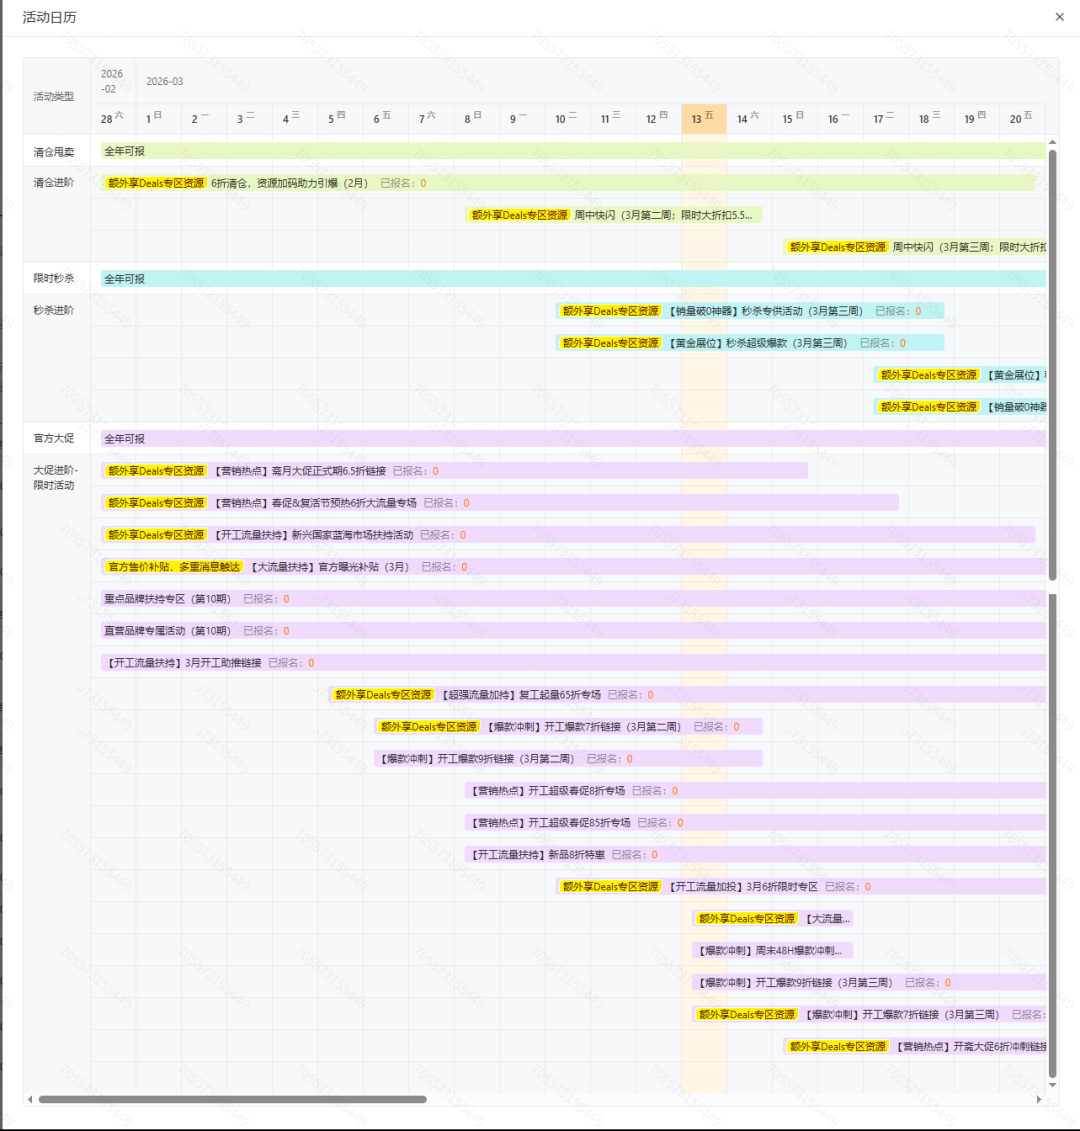This screenshot has height=1131, width=1080.
Task: Click the left arrow of the horizontal scrollbar
Action: (x=30, y=1099)
